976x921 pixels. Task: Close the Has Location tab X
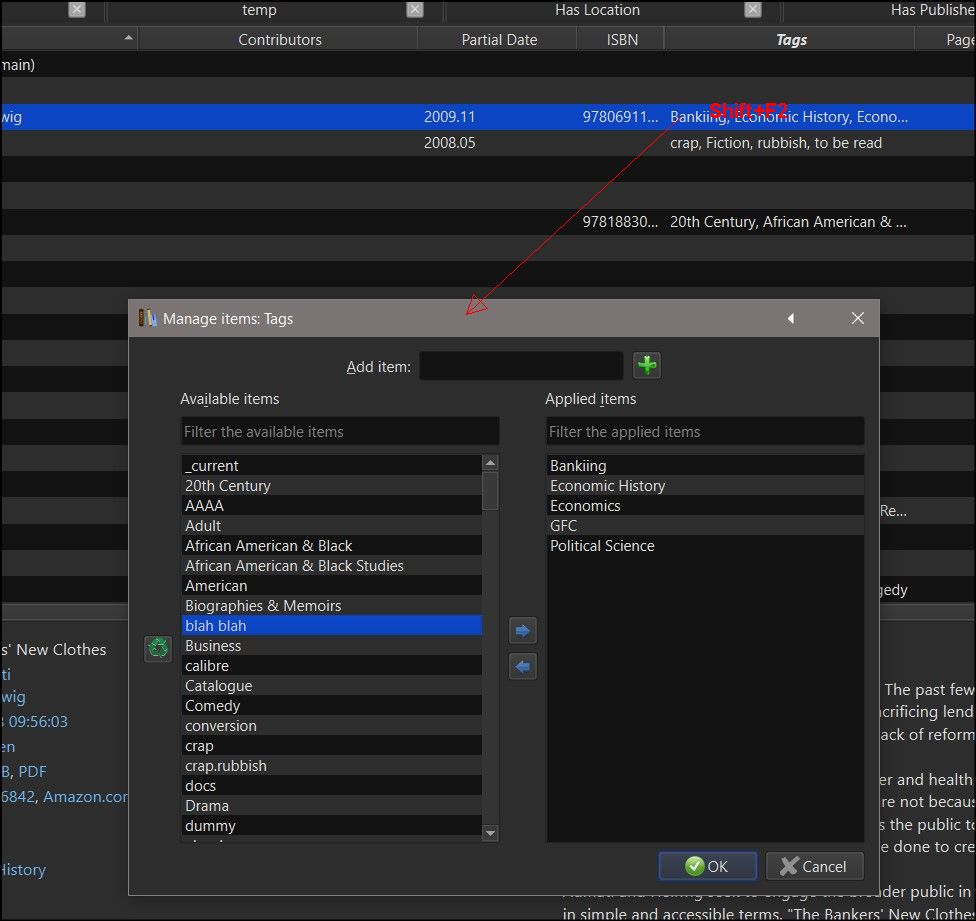[753, 10]
